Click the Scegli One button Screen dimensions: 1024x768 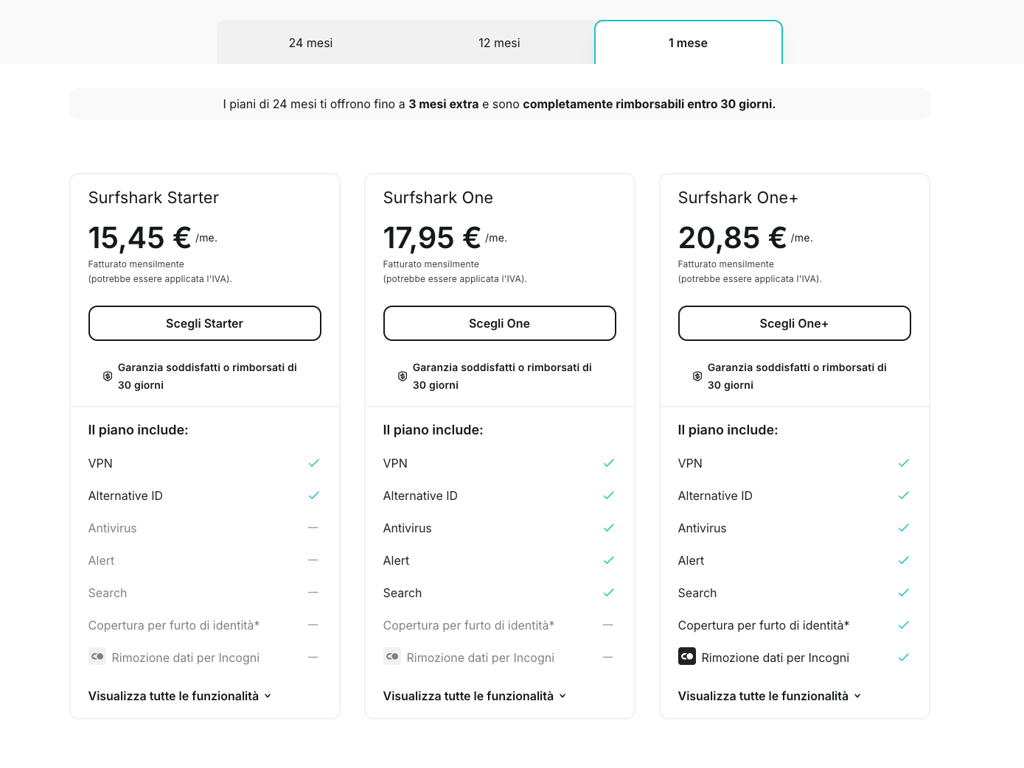click(x=499, y=323)
